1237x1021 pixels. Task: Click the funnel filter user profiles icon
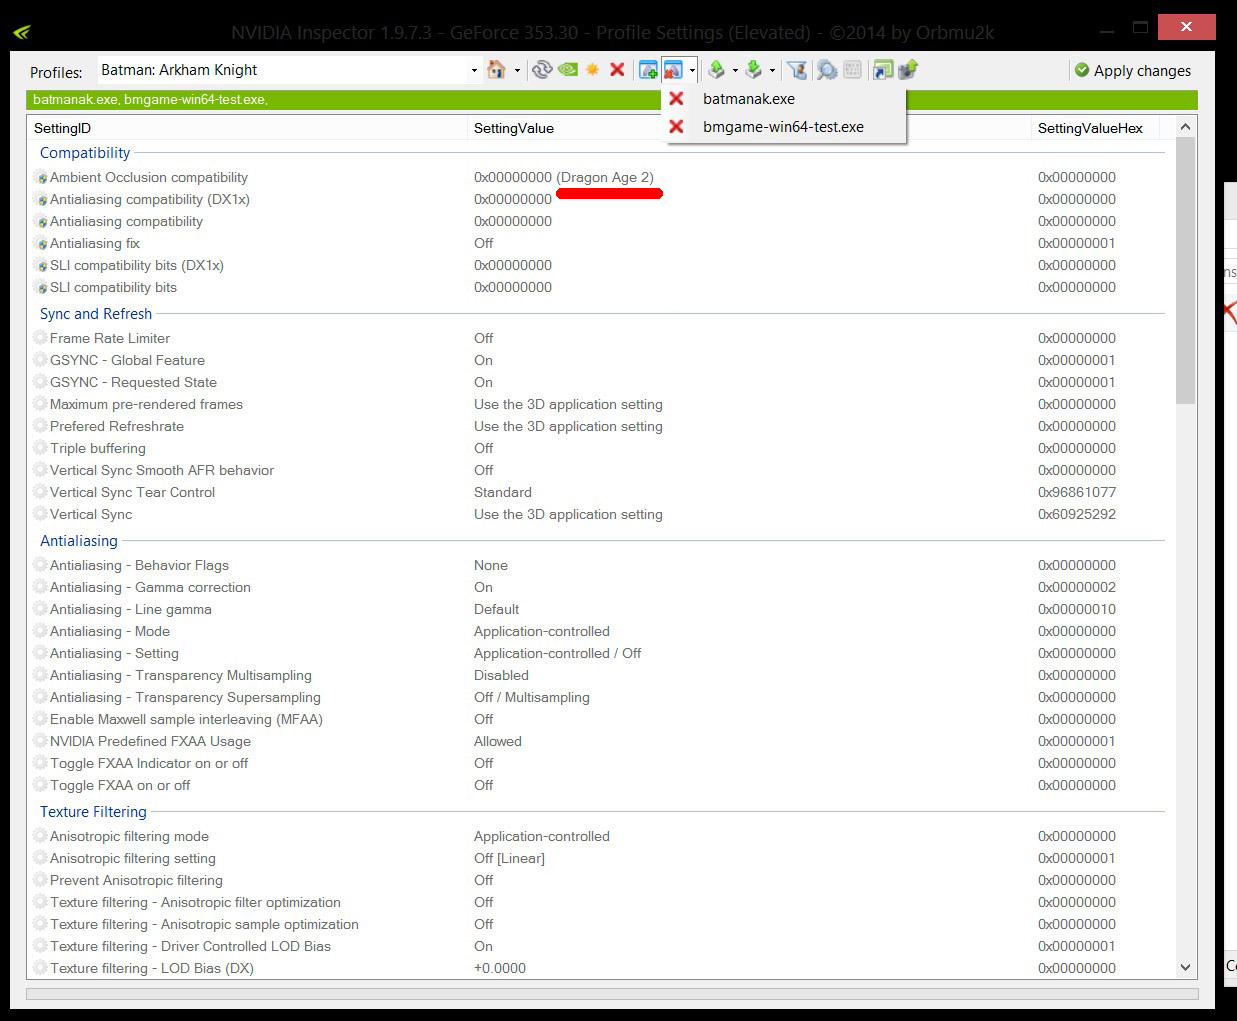(797, 70)
